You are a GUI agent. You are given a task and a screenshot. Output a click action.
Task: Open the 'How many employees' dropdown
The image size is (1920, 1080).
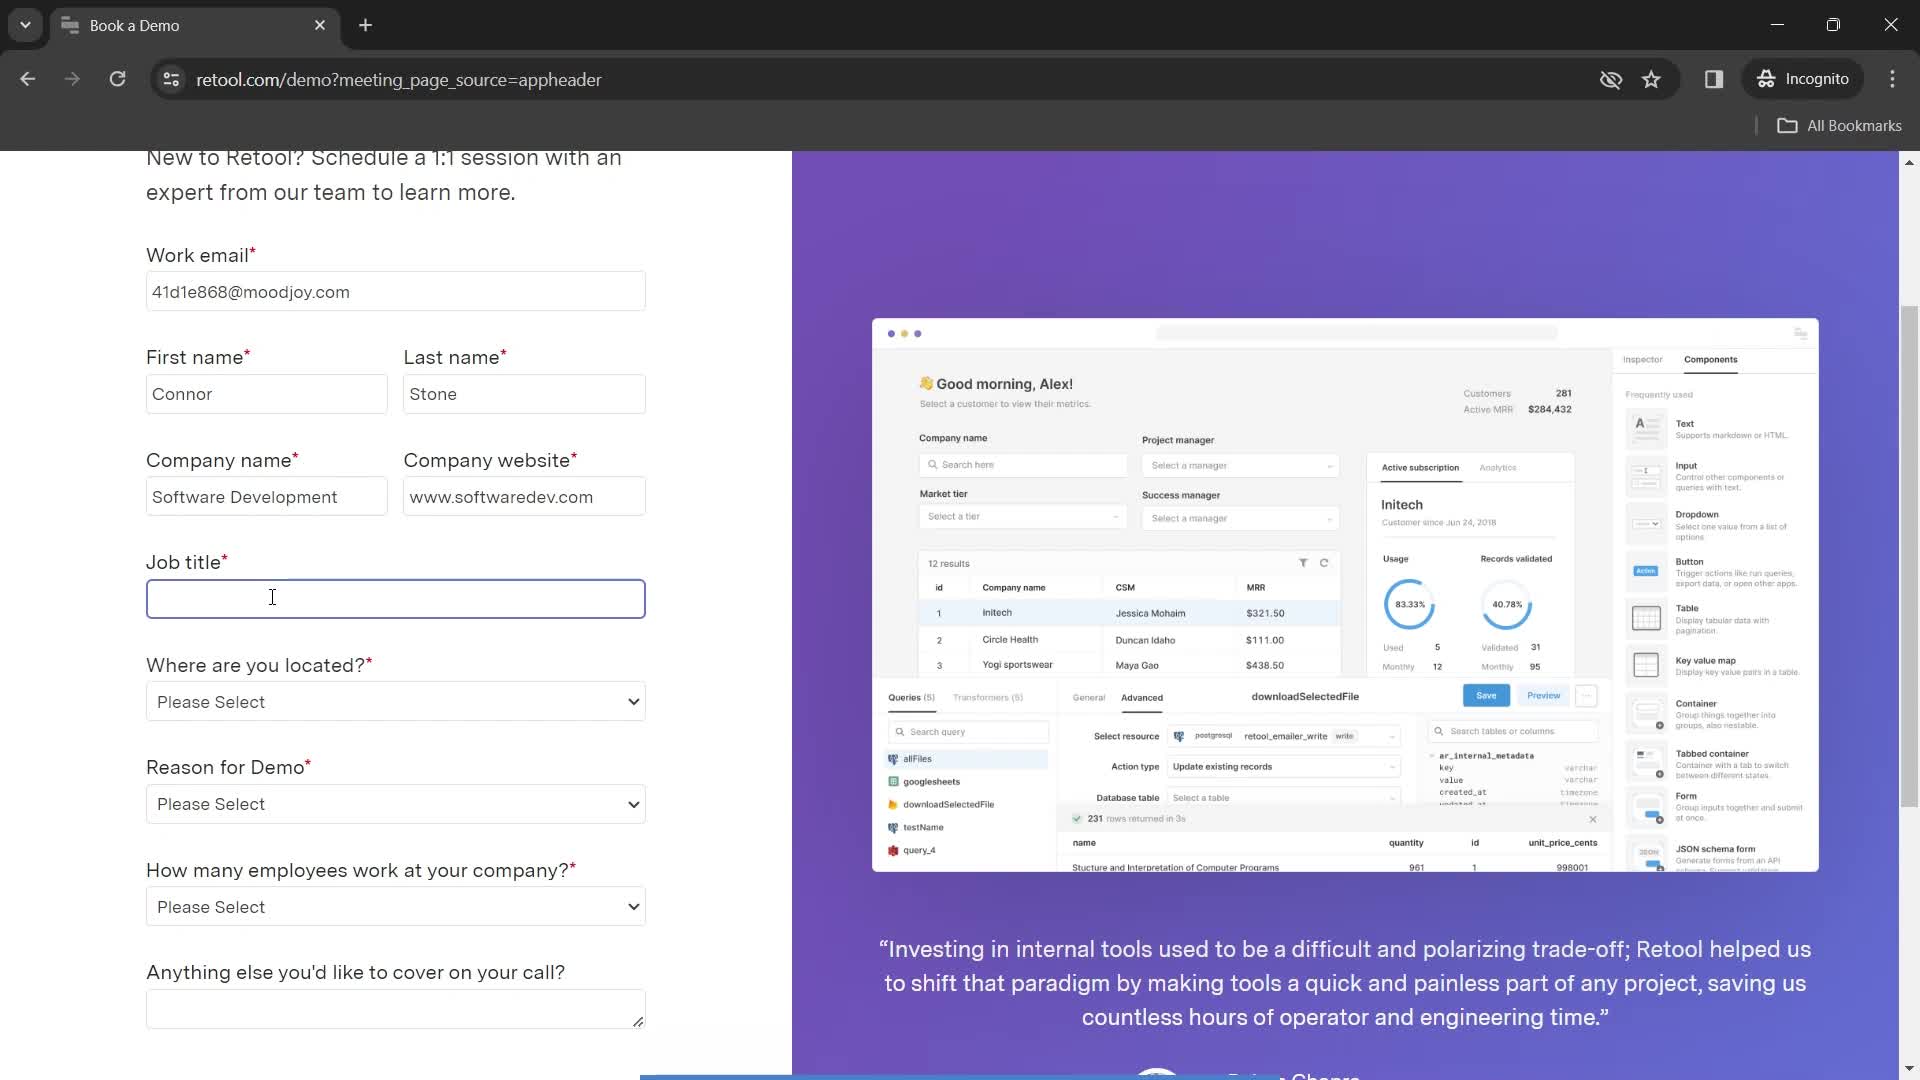tap(396, 907)
